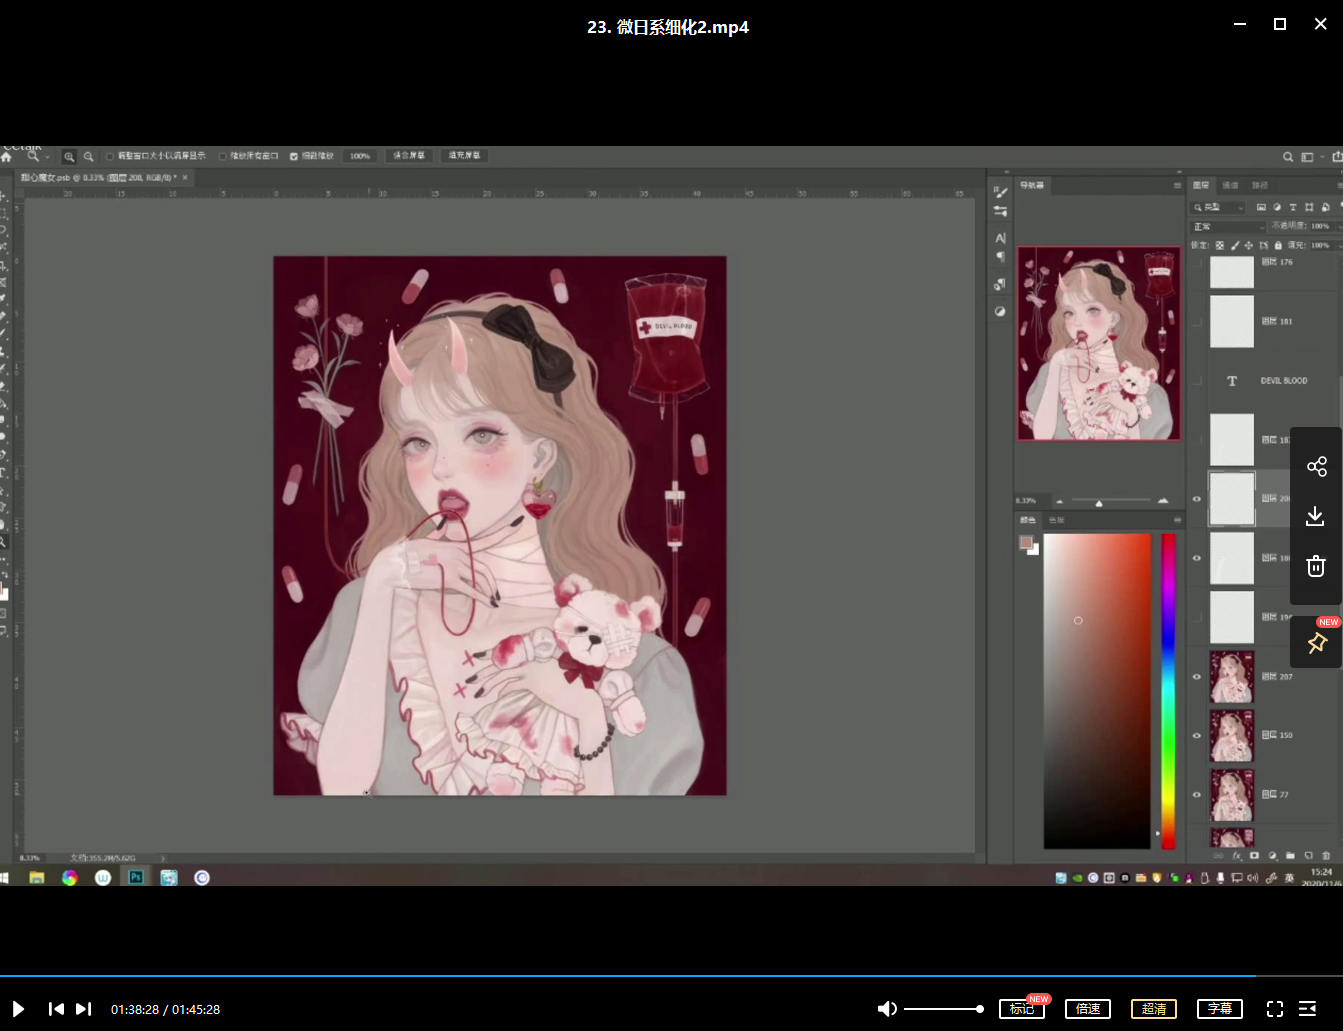Screen dimensions: 1343x1031
Task: Click the share icon in side panel
Action: (x=1316, y=467)
